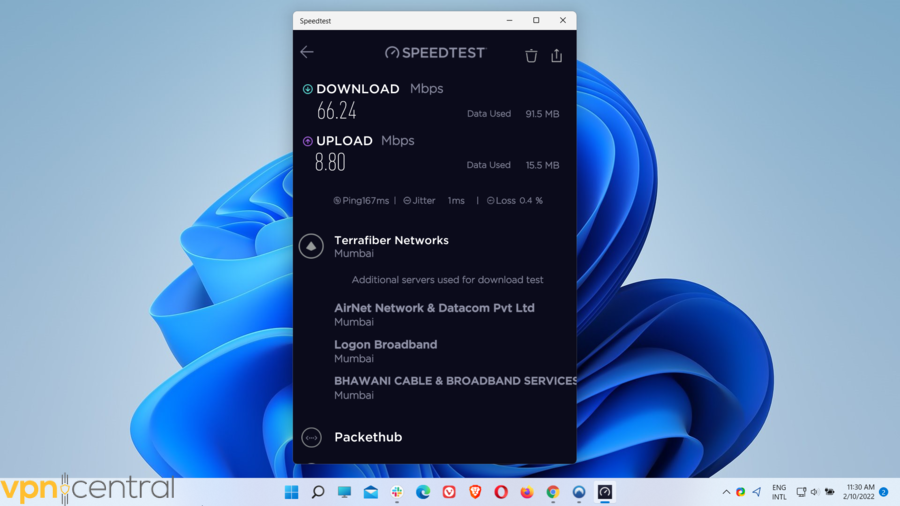The height and width of the screenshot is (506, 900).
Task: Launch Google Chrome from taskbar
Action: [553, 492]
